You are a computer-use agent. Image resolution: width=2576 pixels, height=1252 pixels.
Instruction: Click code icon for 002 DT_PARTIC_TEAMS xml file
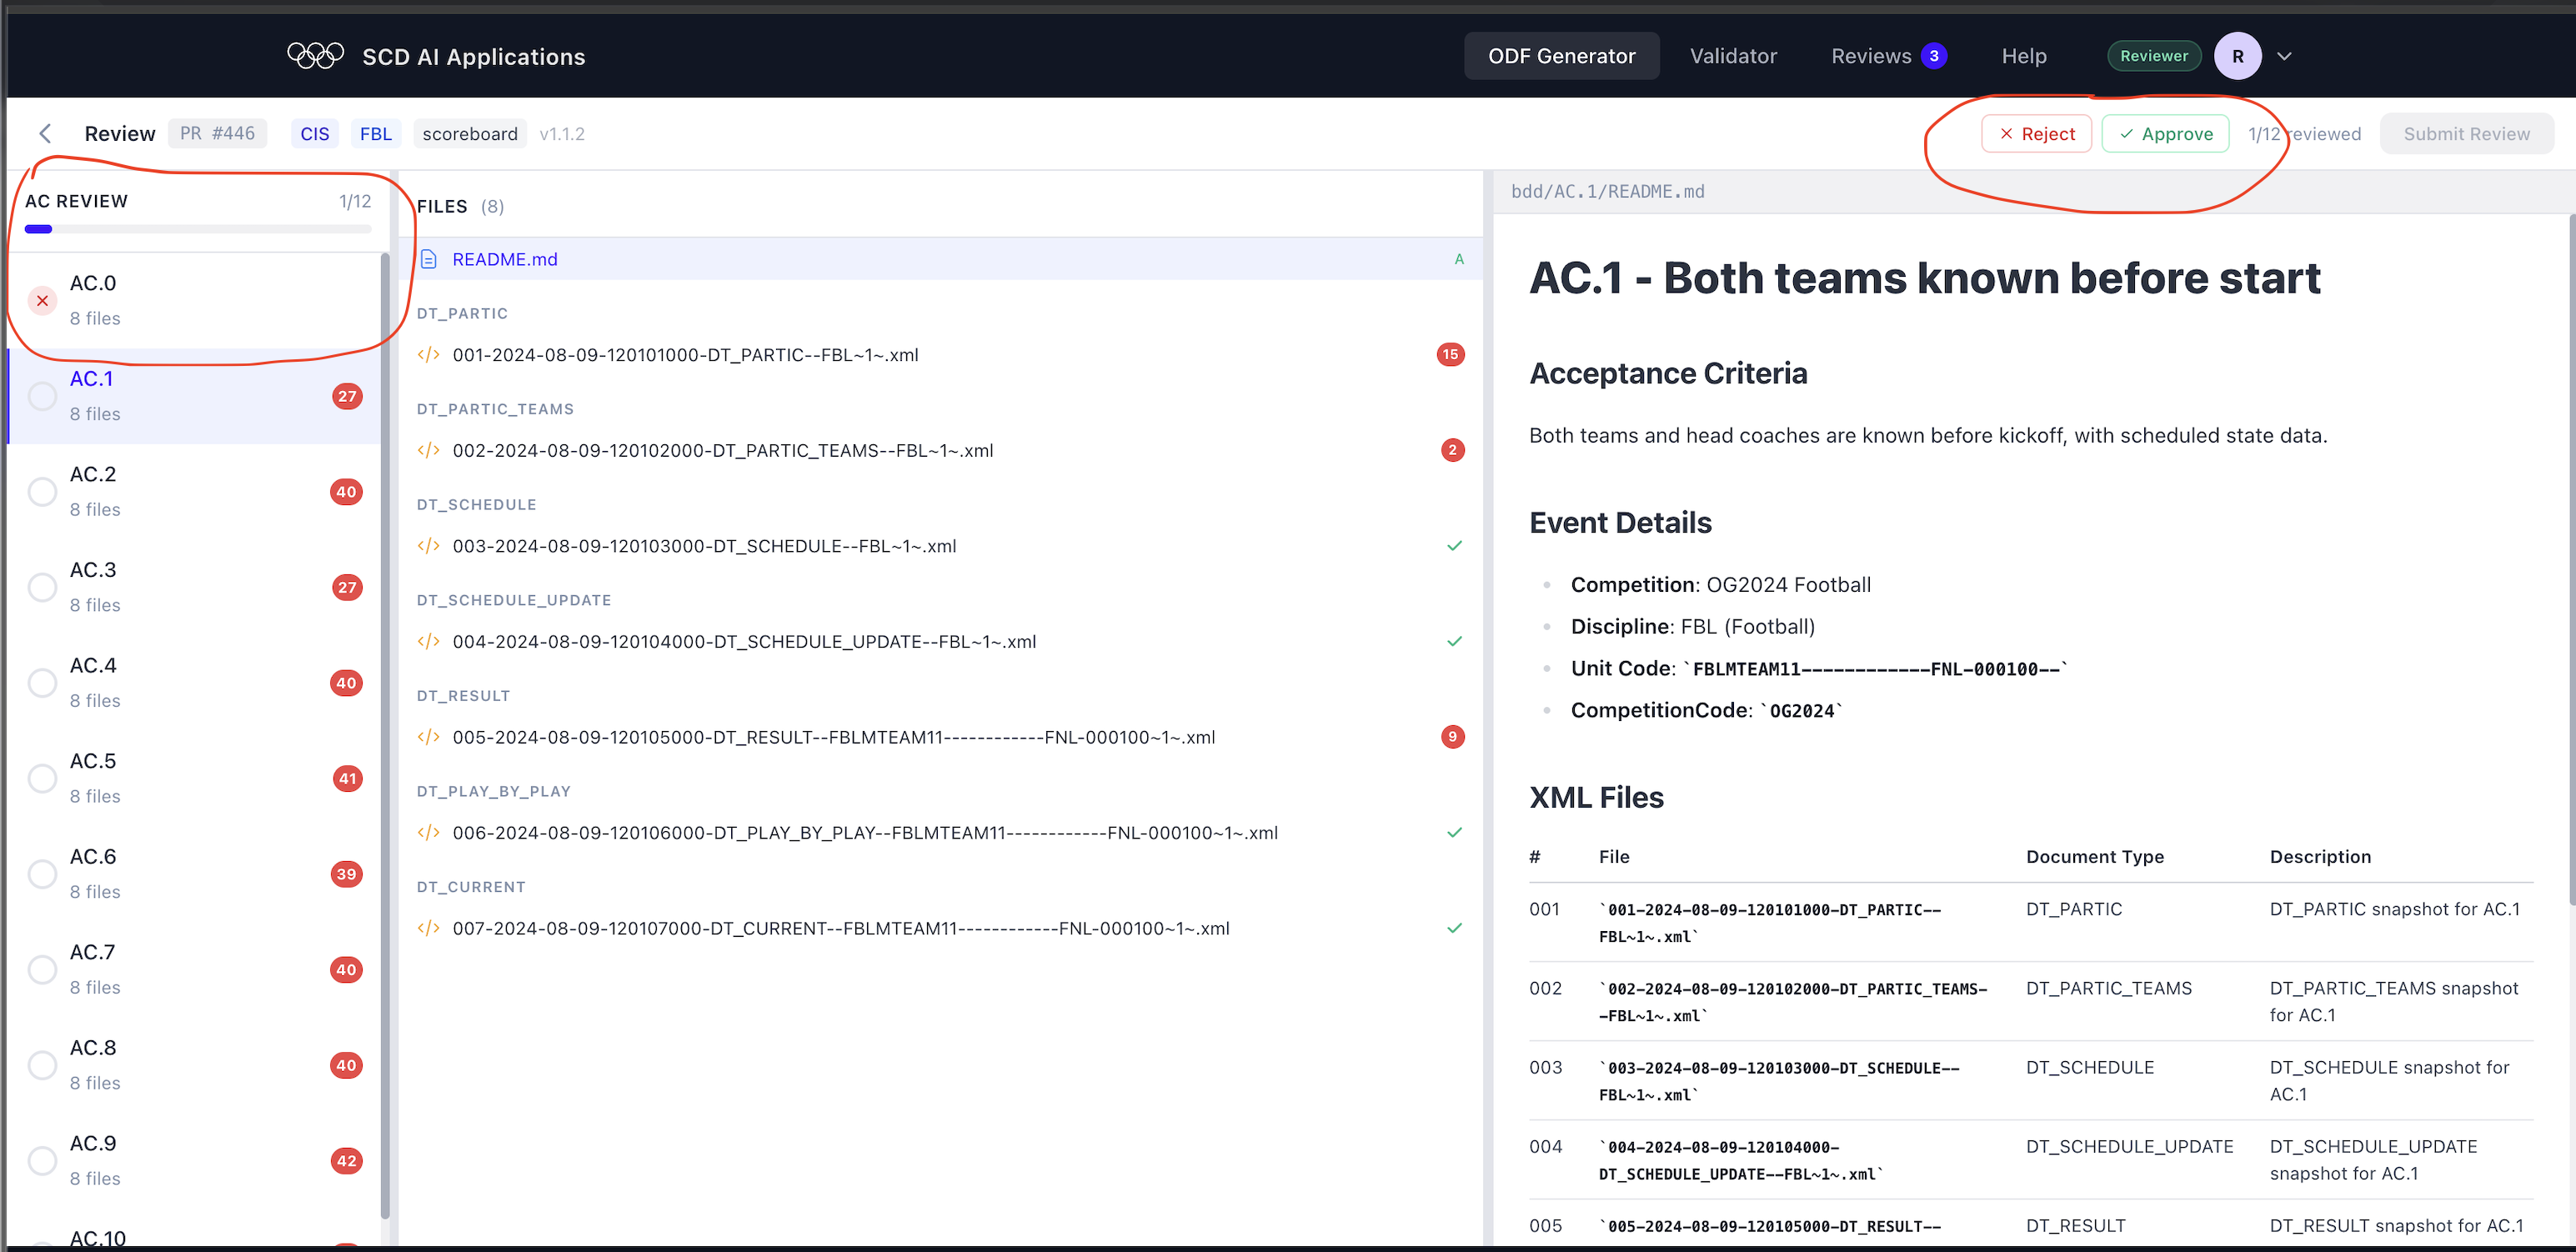[429, 450]
